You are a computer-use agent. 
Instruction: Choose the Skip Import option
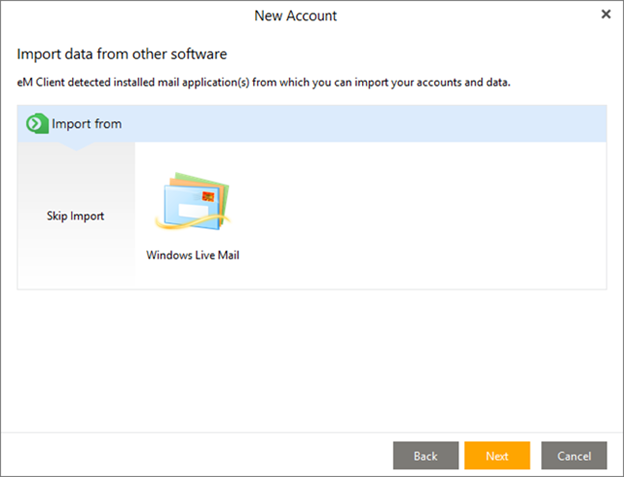[76, 216]
